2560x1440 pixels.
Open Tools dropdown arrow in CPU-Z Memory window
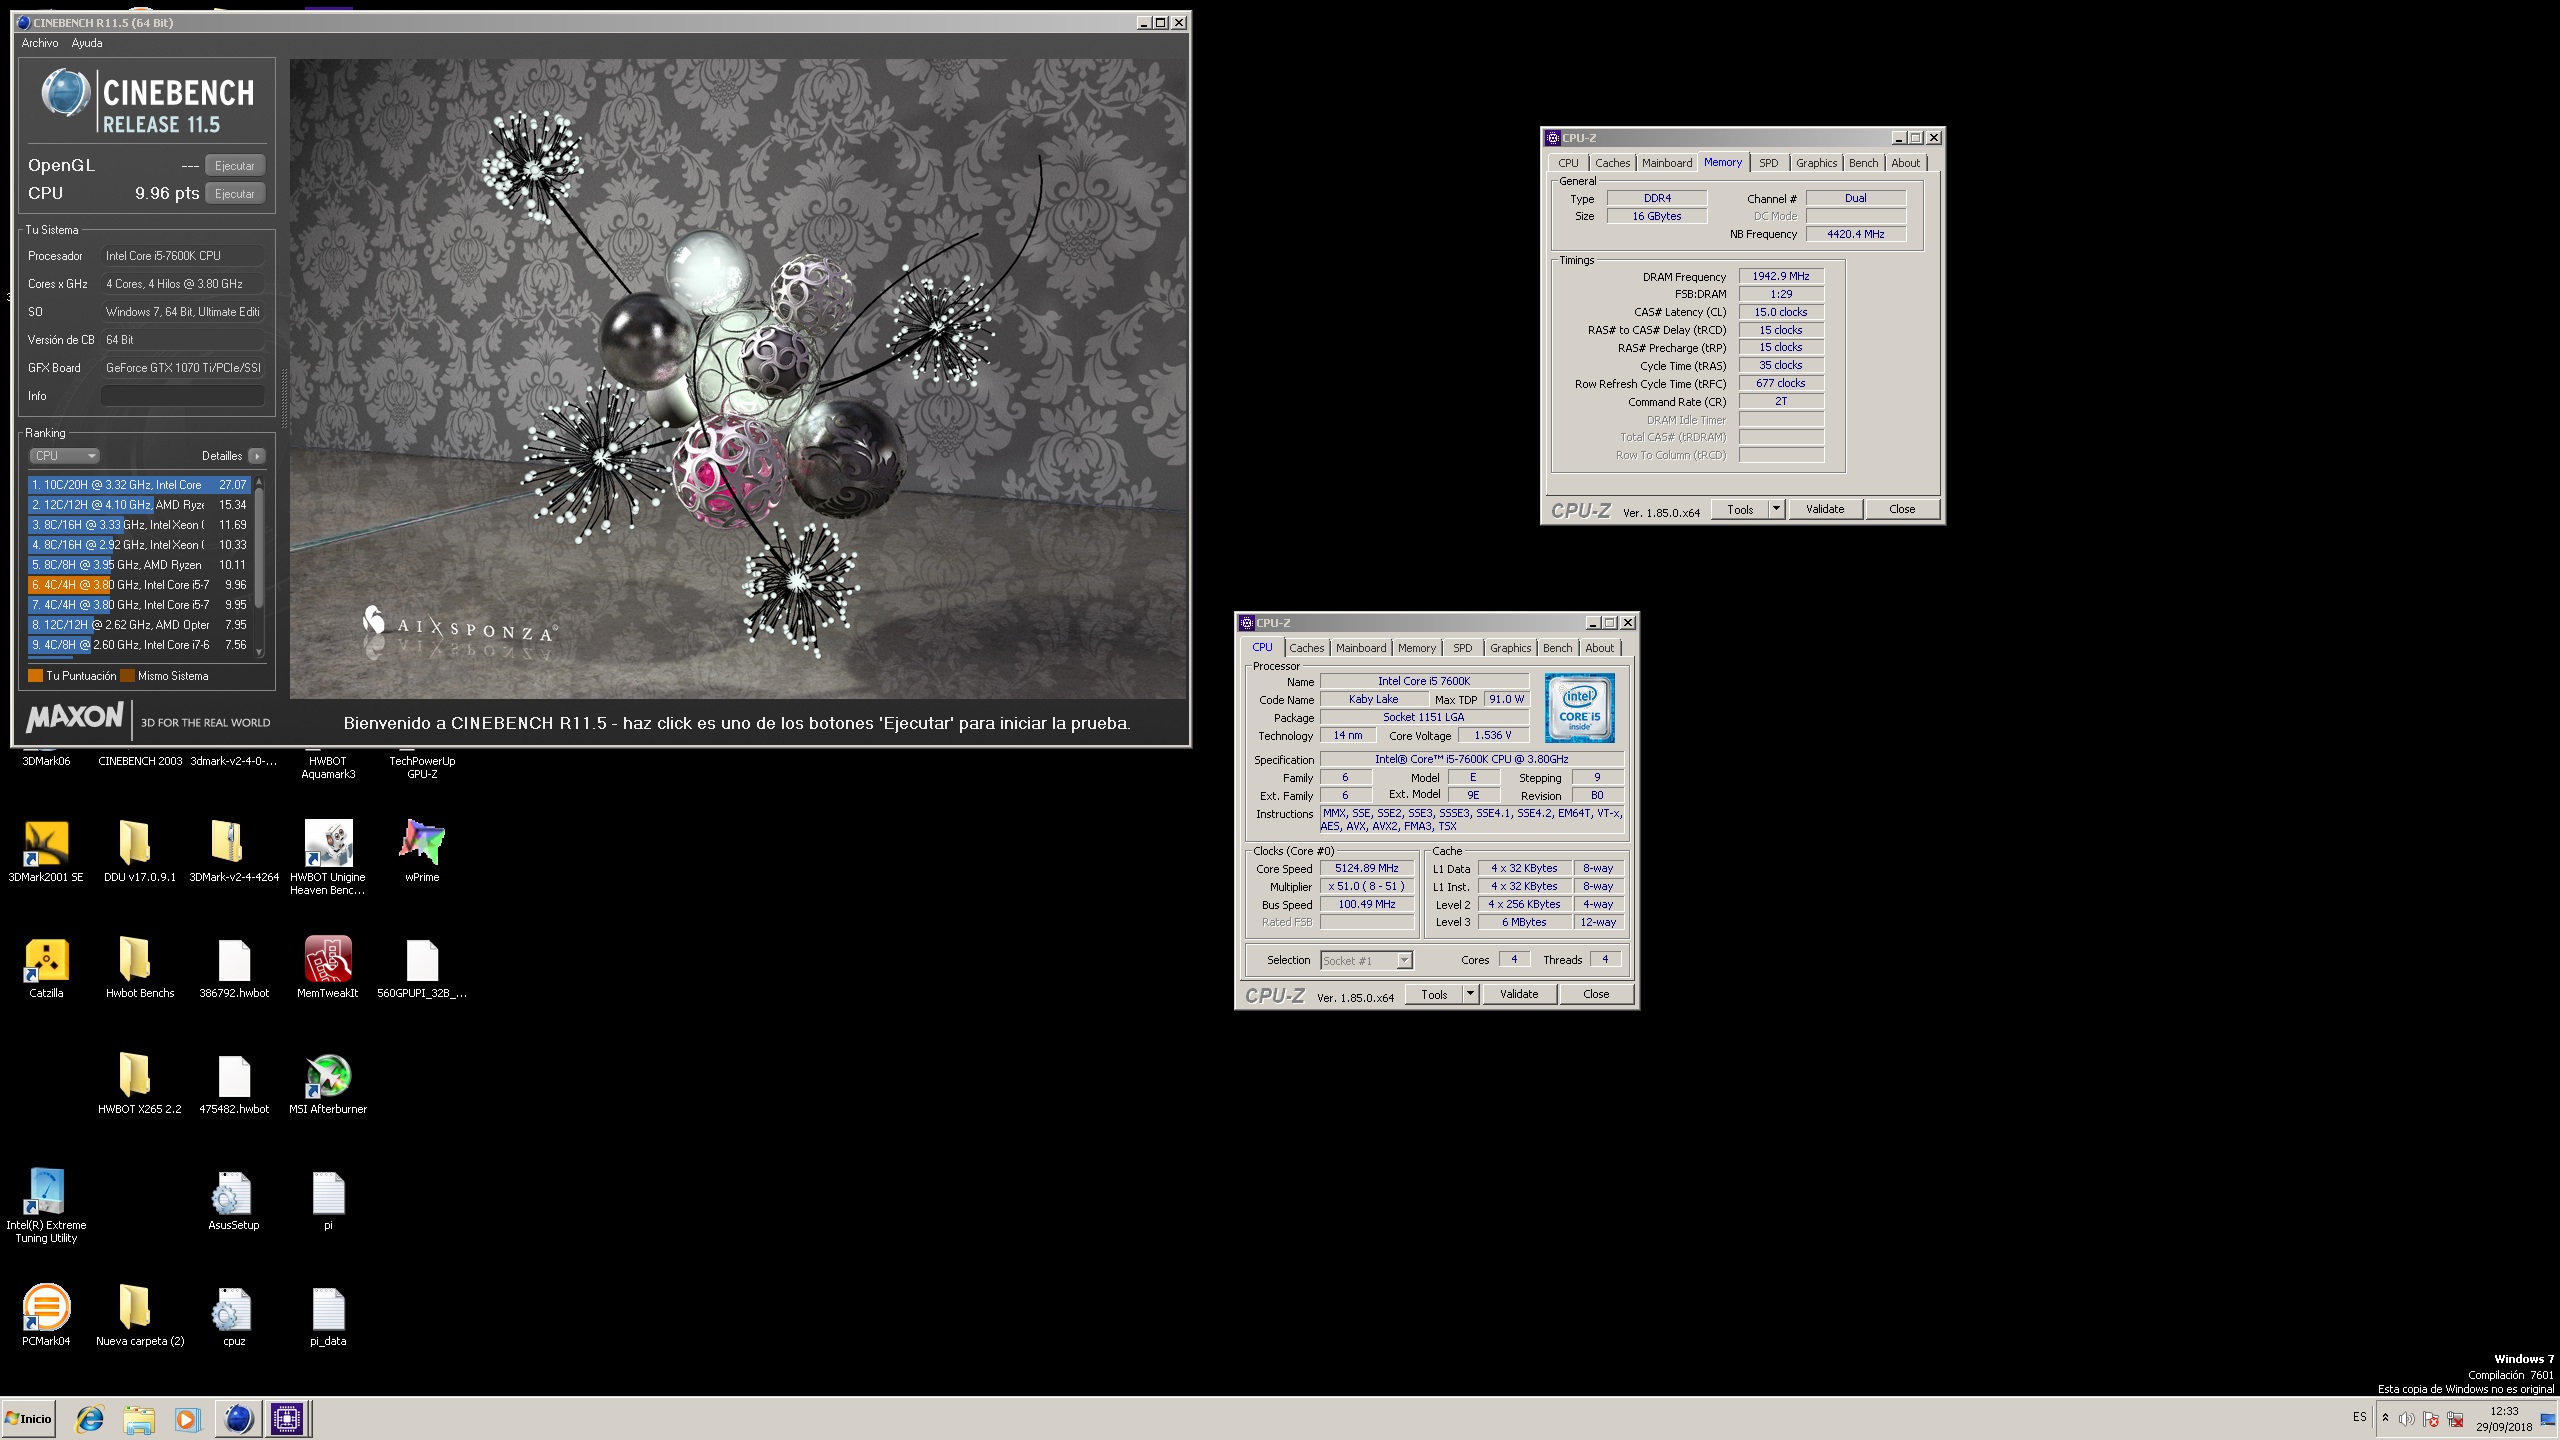(x=1776, y=509)
